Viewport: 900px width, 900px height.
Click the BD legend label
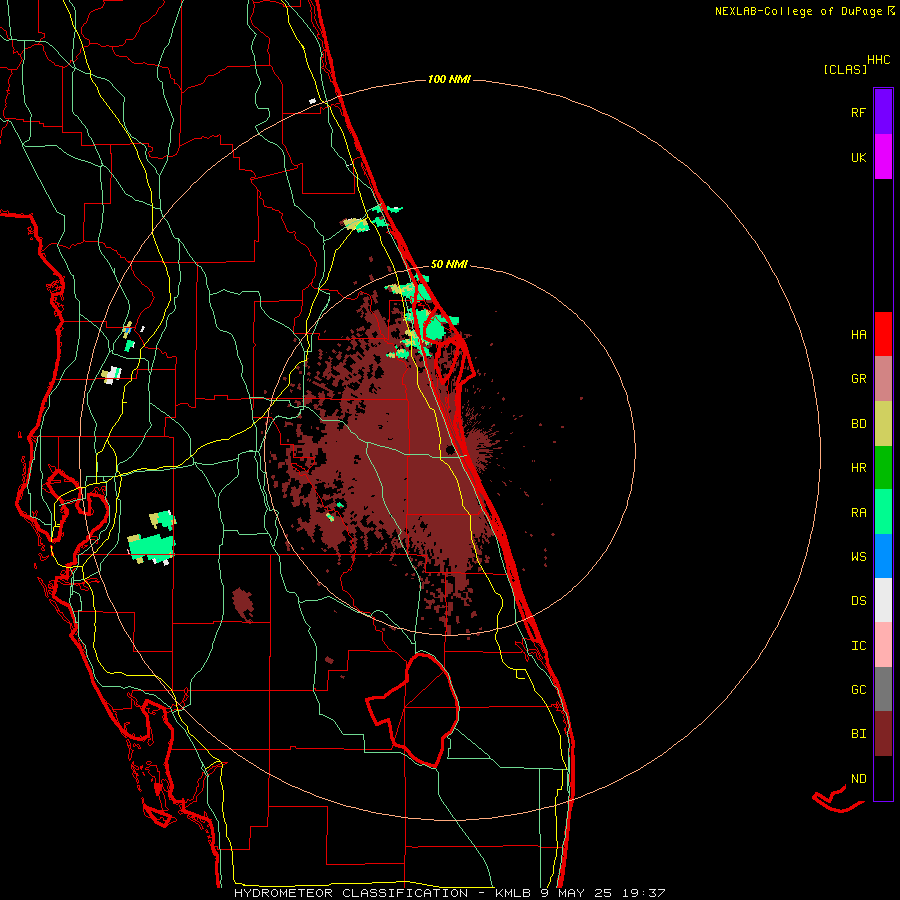858,424
